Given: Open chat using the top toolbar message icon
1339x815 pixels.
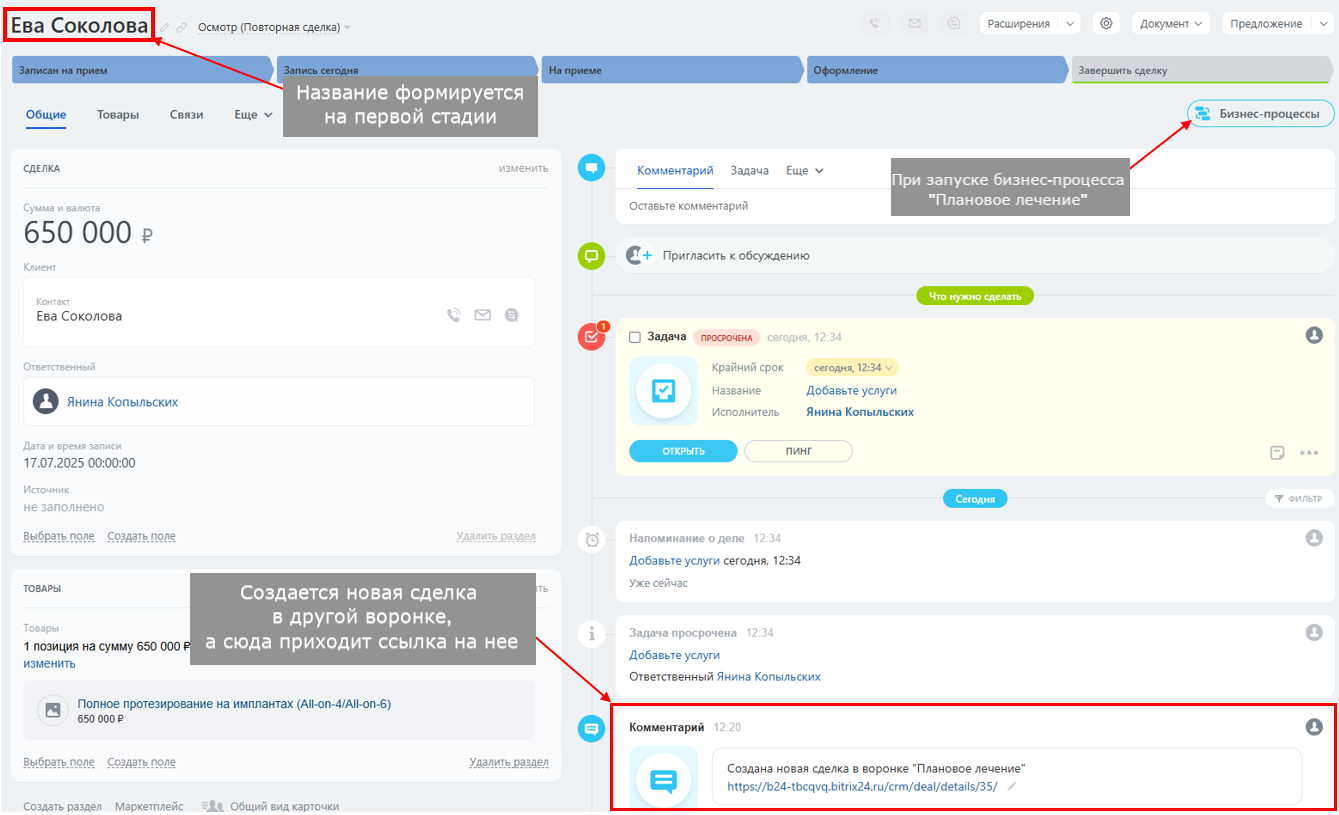Looking at the screenshot, I should tap(954, 24).
